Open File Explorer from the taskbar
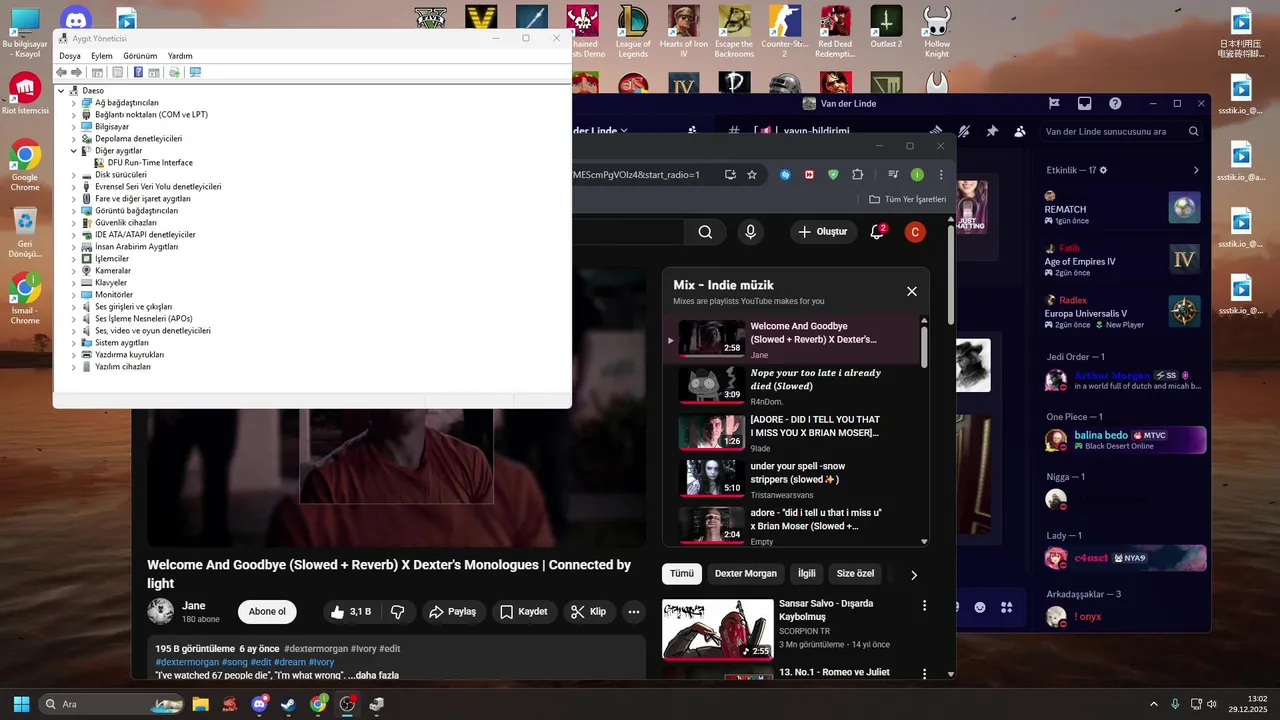1280x720 pixels. click(x=200, y=704)
